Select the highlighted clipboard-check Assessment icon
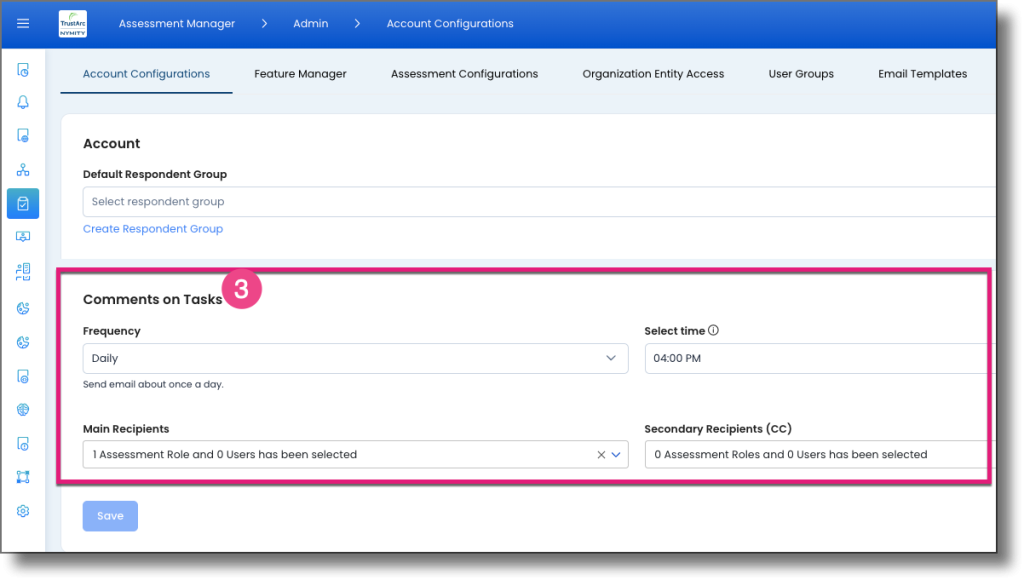Screen dimensions: 1024x580 23,204
